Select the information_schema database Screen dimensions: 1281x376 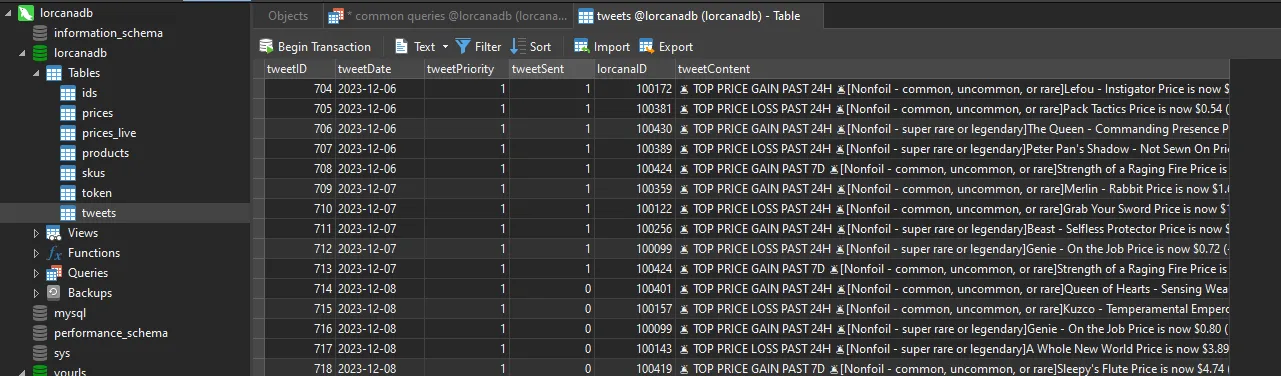click(x=108, y=33)
